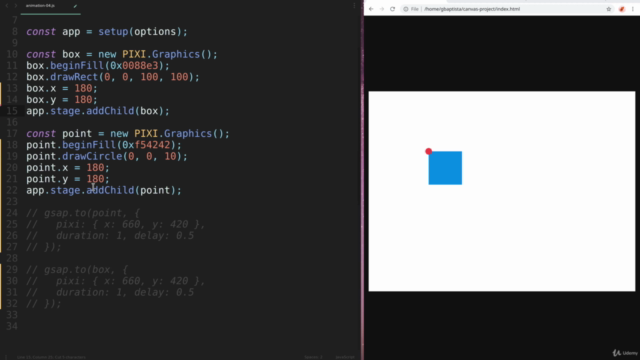Click value 180 on box.x line
The height and width of the screenshot is (360, 640).
coord(83,89)
